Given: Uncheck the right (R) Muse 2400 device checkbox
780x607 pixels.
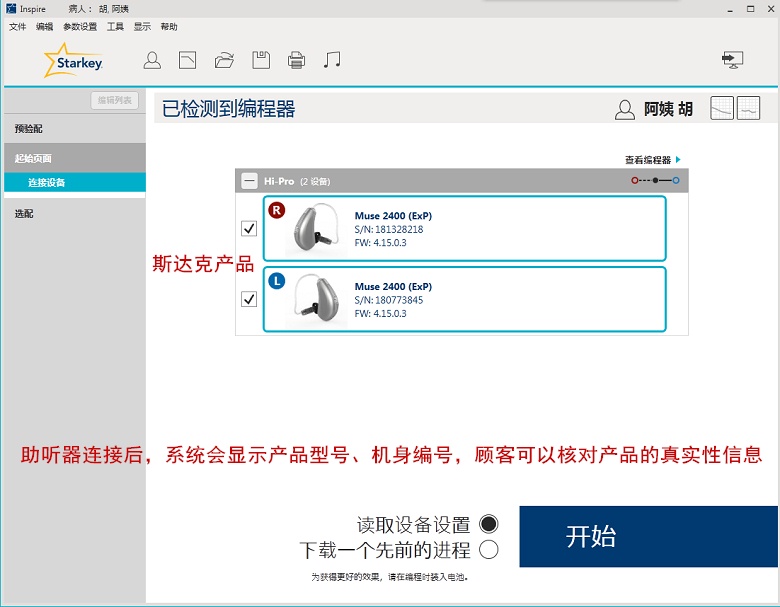Looking at the screenshot, I should (249, 228).
